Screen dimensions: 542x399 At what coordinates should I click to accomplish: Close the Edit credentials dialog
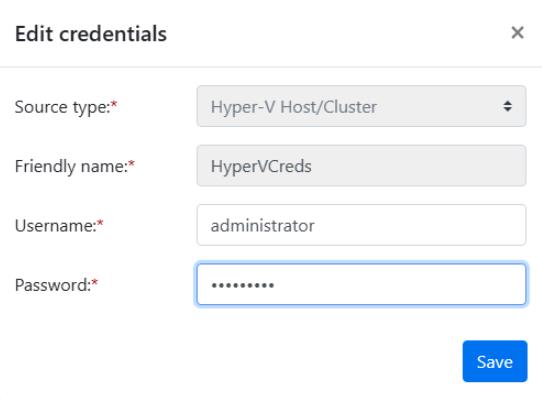pyautogui.click(x=517, y=33)
